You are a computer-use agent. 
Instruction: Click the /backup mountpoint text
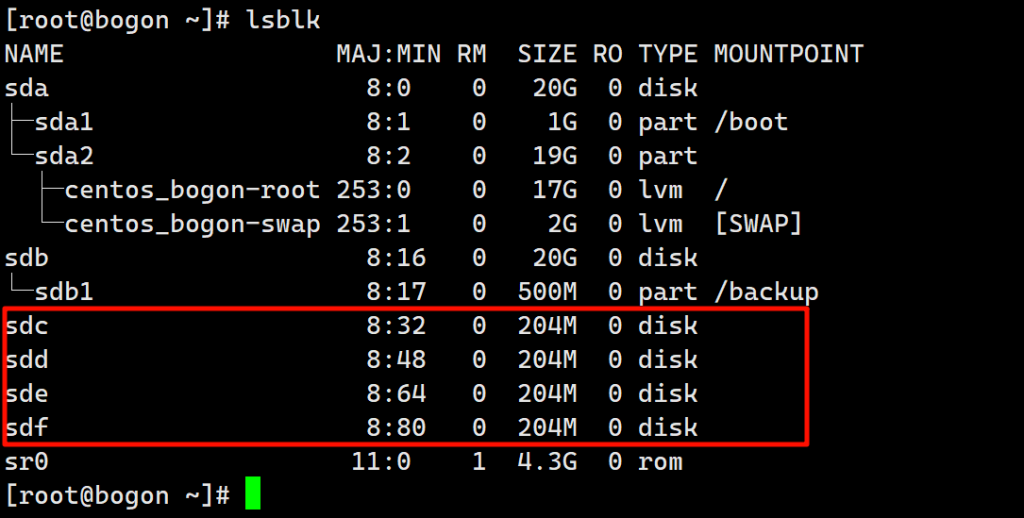[x=766, y=292]
